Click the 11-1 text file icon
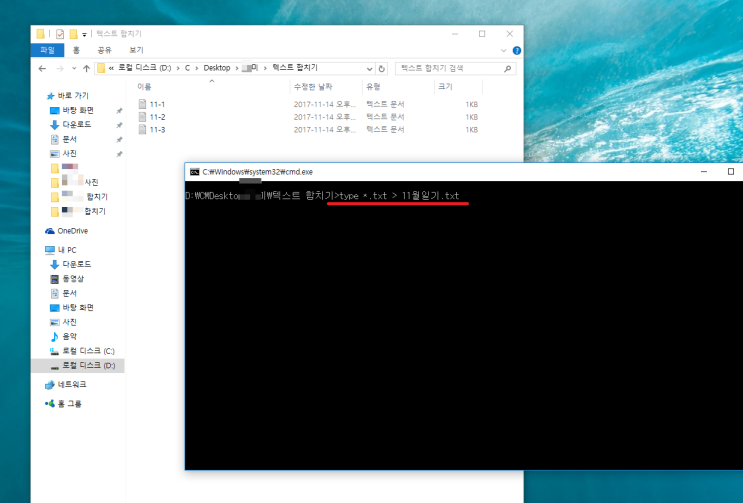Screen dimensions: 743x503 (x=142, y=104)
